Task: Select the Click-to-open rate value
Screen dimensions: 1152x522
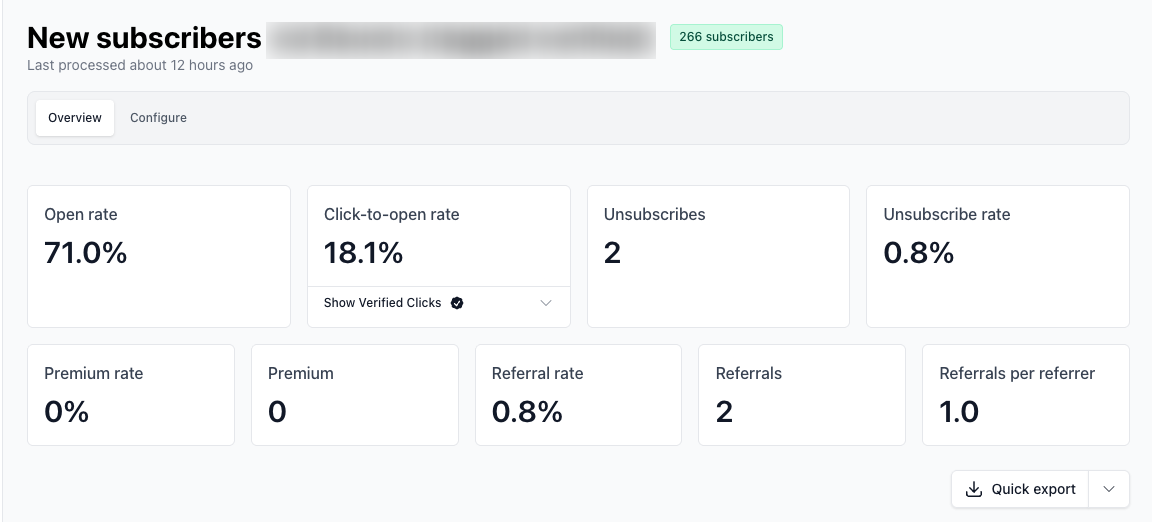Action: (364, 253)
